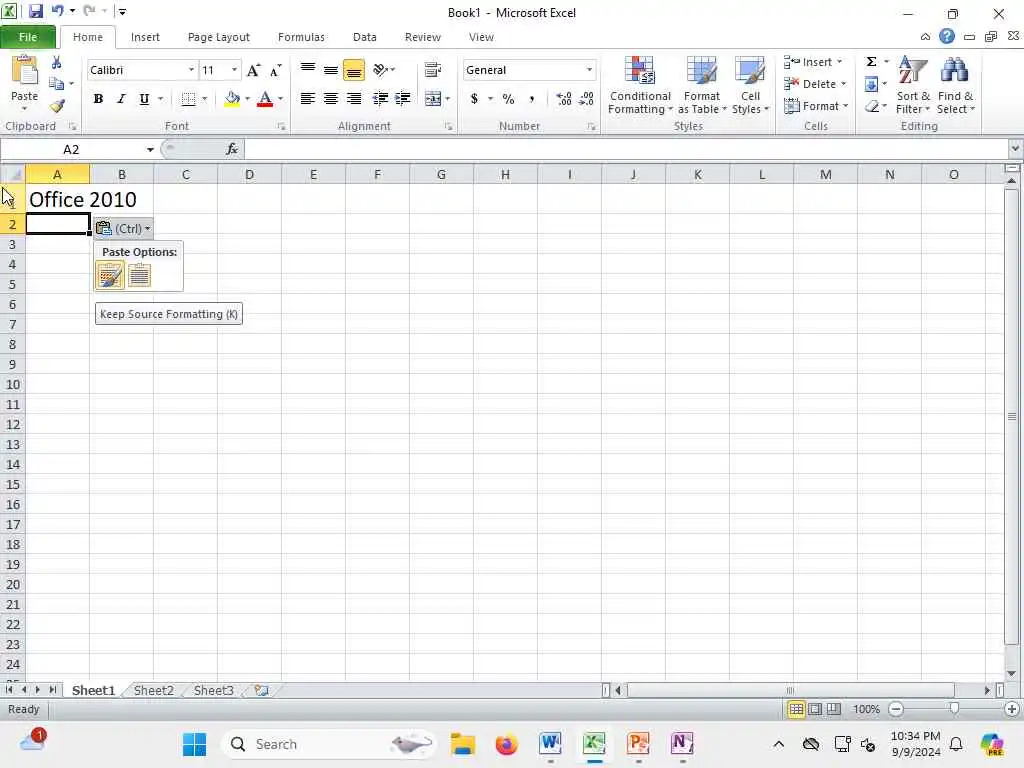Open Sort & Filter menu
This screenshot has height=768, width=1024.
[x=913, y=85]
